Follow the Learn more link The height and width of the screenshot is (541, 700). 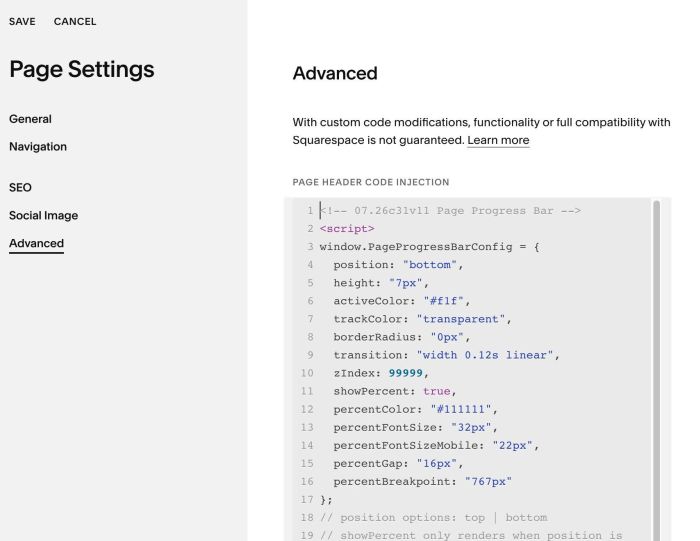tap(498, 140)
